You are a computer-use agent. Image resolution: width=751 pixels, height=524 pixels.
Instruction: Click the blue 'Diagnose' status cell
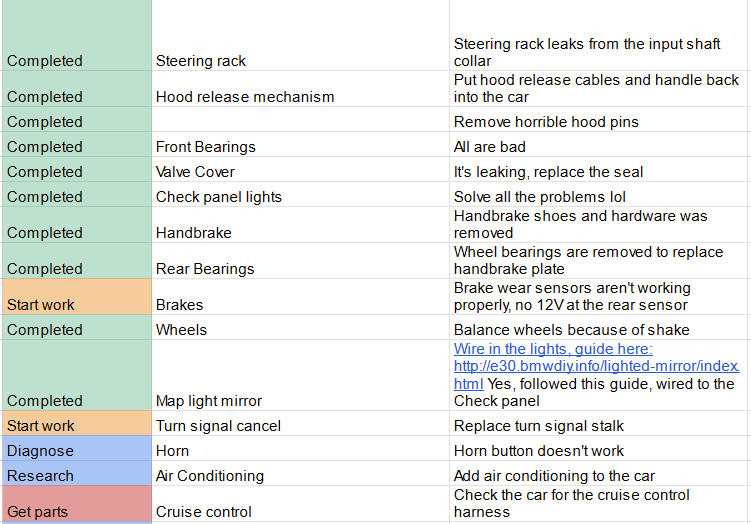click(40, 451)
